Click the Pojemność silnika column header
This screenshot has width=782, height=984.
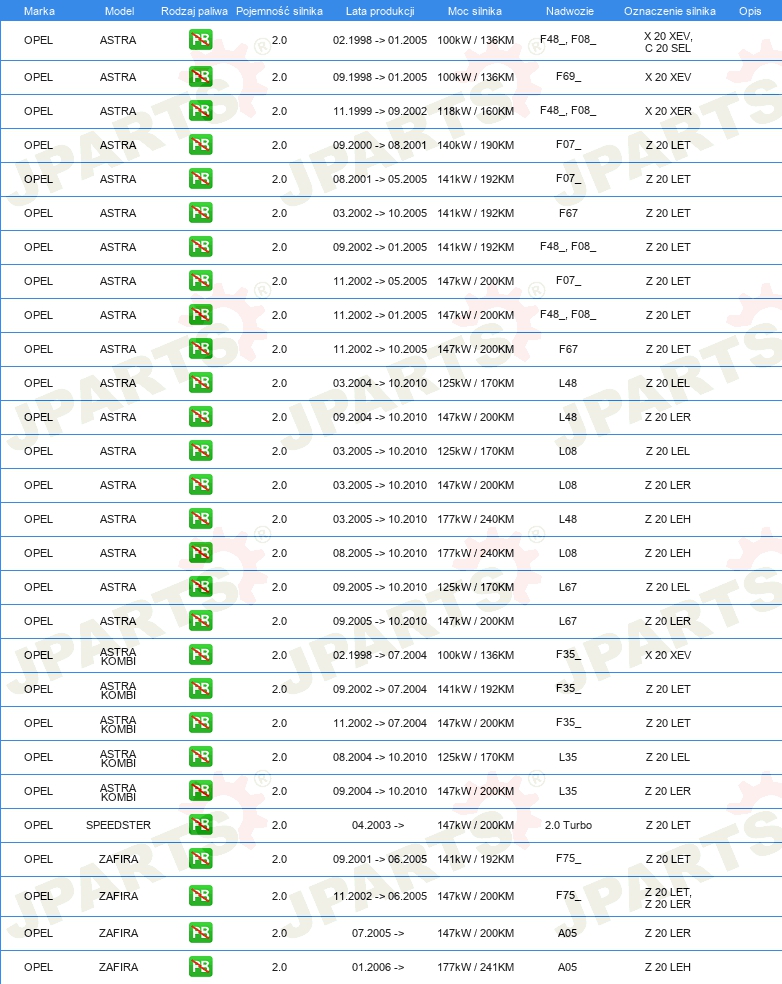tap(279, 11)
